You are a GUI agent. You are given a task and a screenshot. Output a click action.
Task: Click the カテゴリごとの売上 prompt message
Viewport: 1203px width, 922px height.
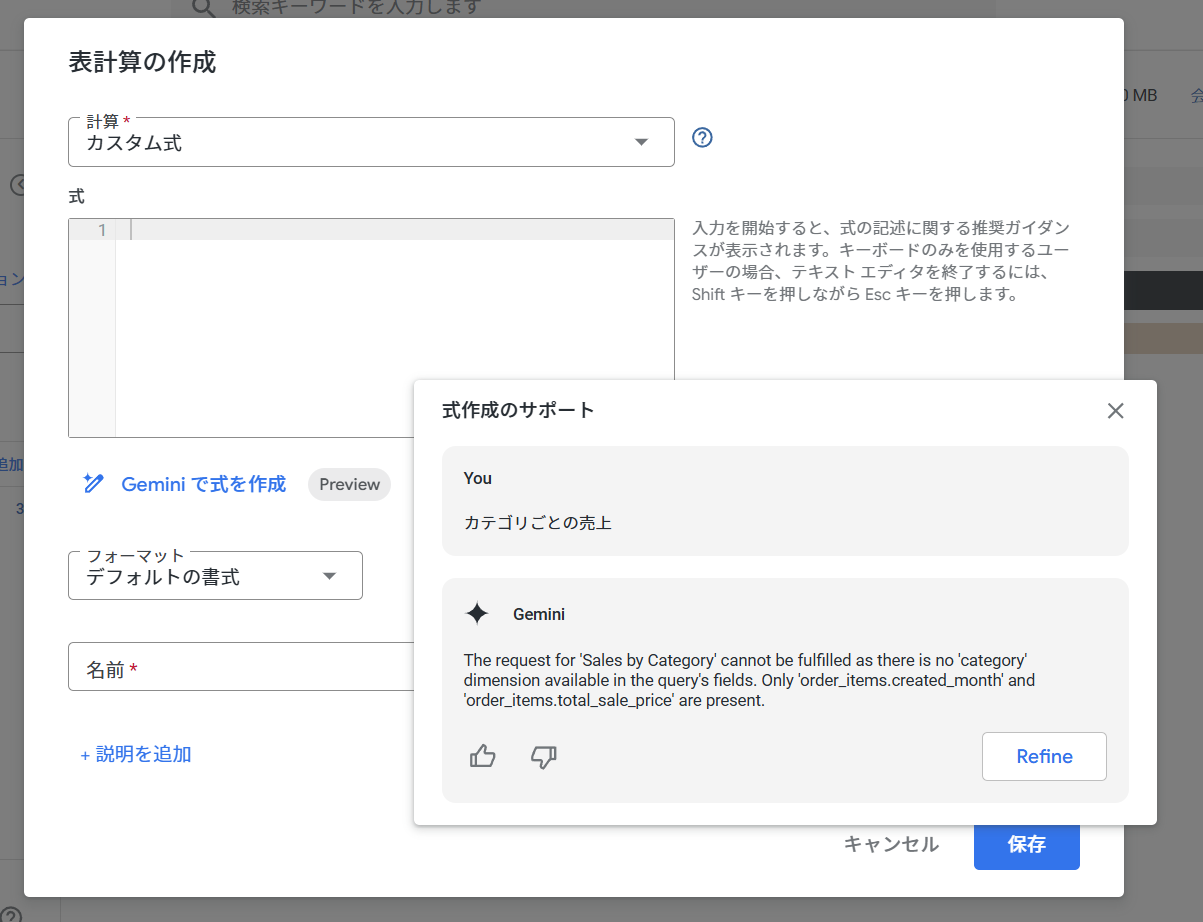tap(538, 522)
